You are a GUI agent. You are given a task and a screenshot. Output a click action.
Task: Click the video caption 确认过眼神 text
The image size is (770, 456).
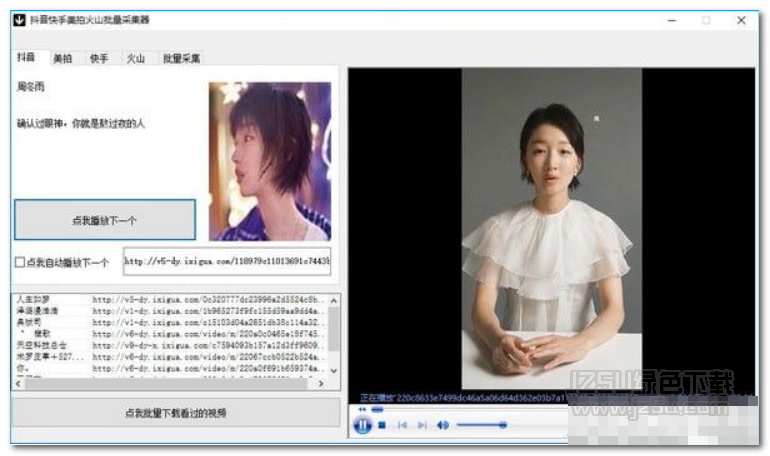click(x=81, y=124)
